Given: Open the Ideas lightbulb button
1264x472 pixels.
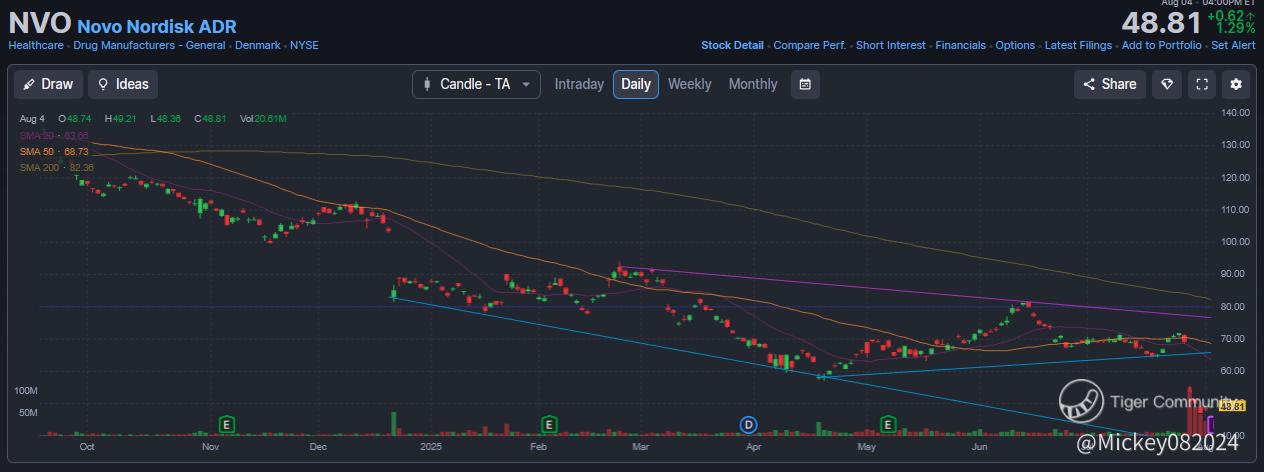Looking at the screenshot, I should [123, 84].
